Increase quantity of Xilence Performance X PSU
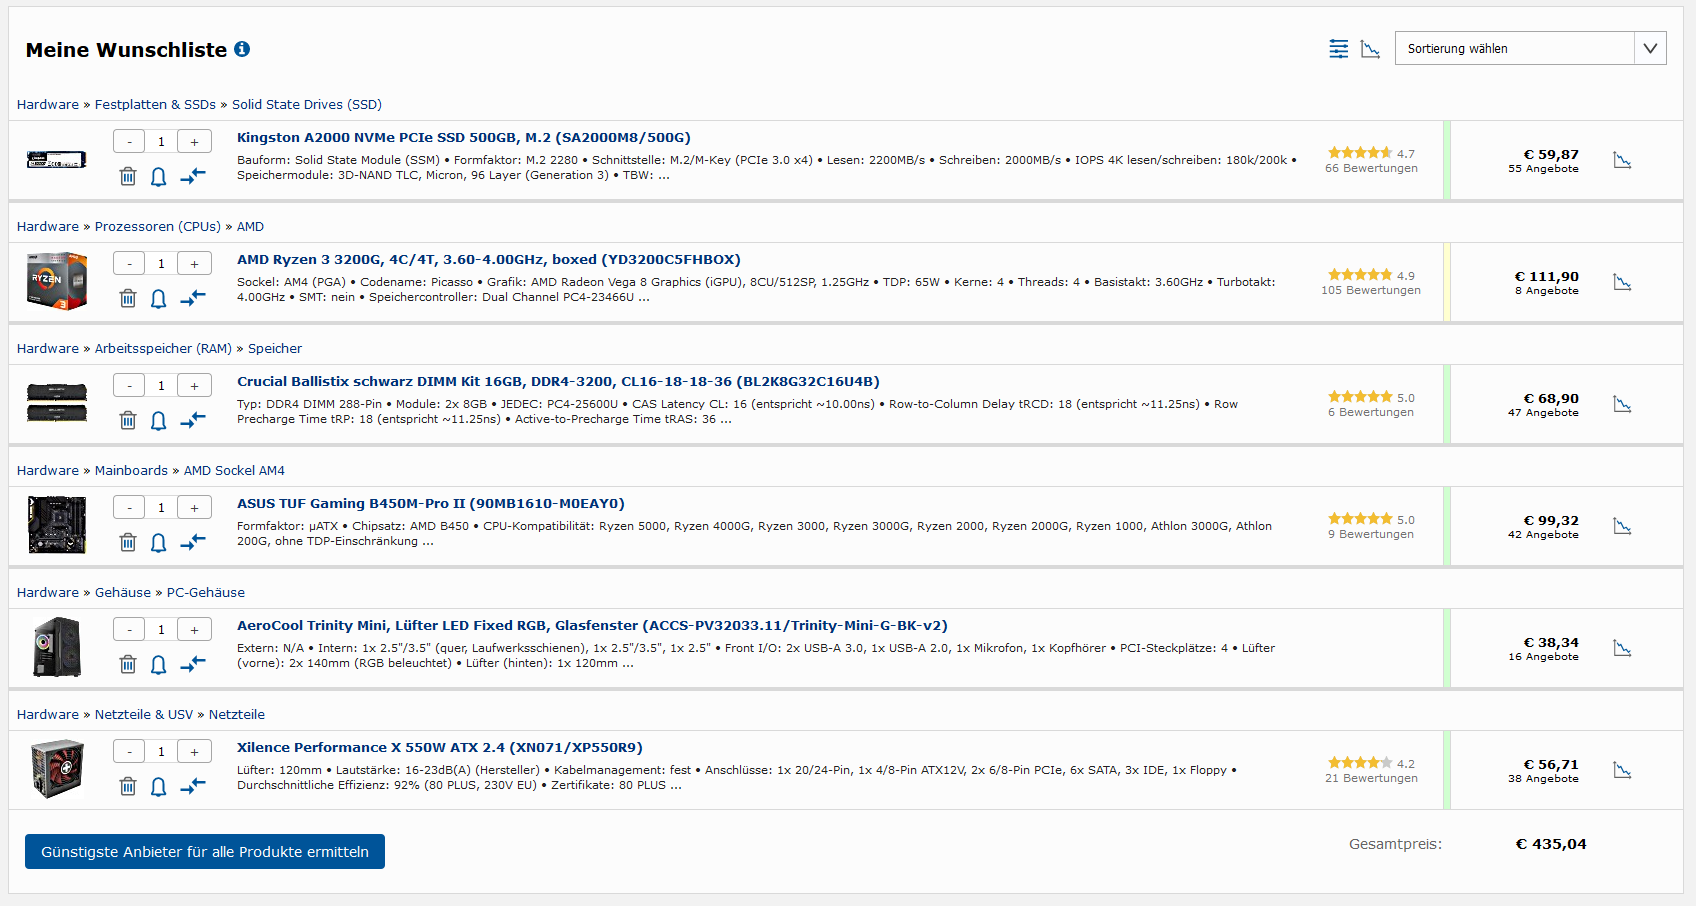1696x906 pixels. click(194, 752)
